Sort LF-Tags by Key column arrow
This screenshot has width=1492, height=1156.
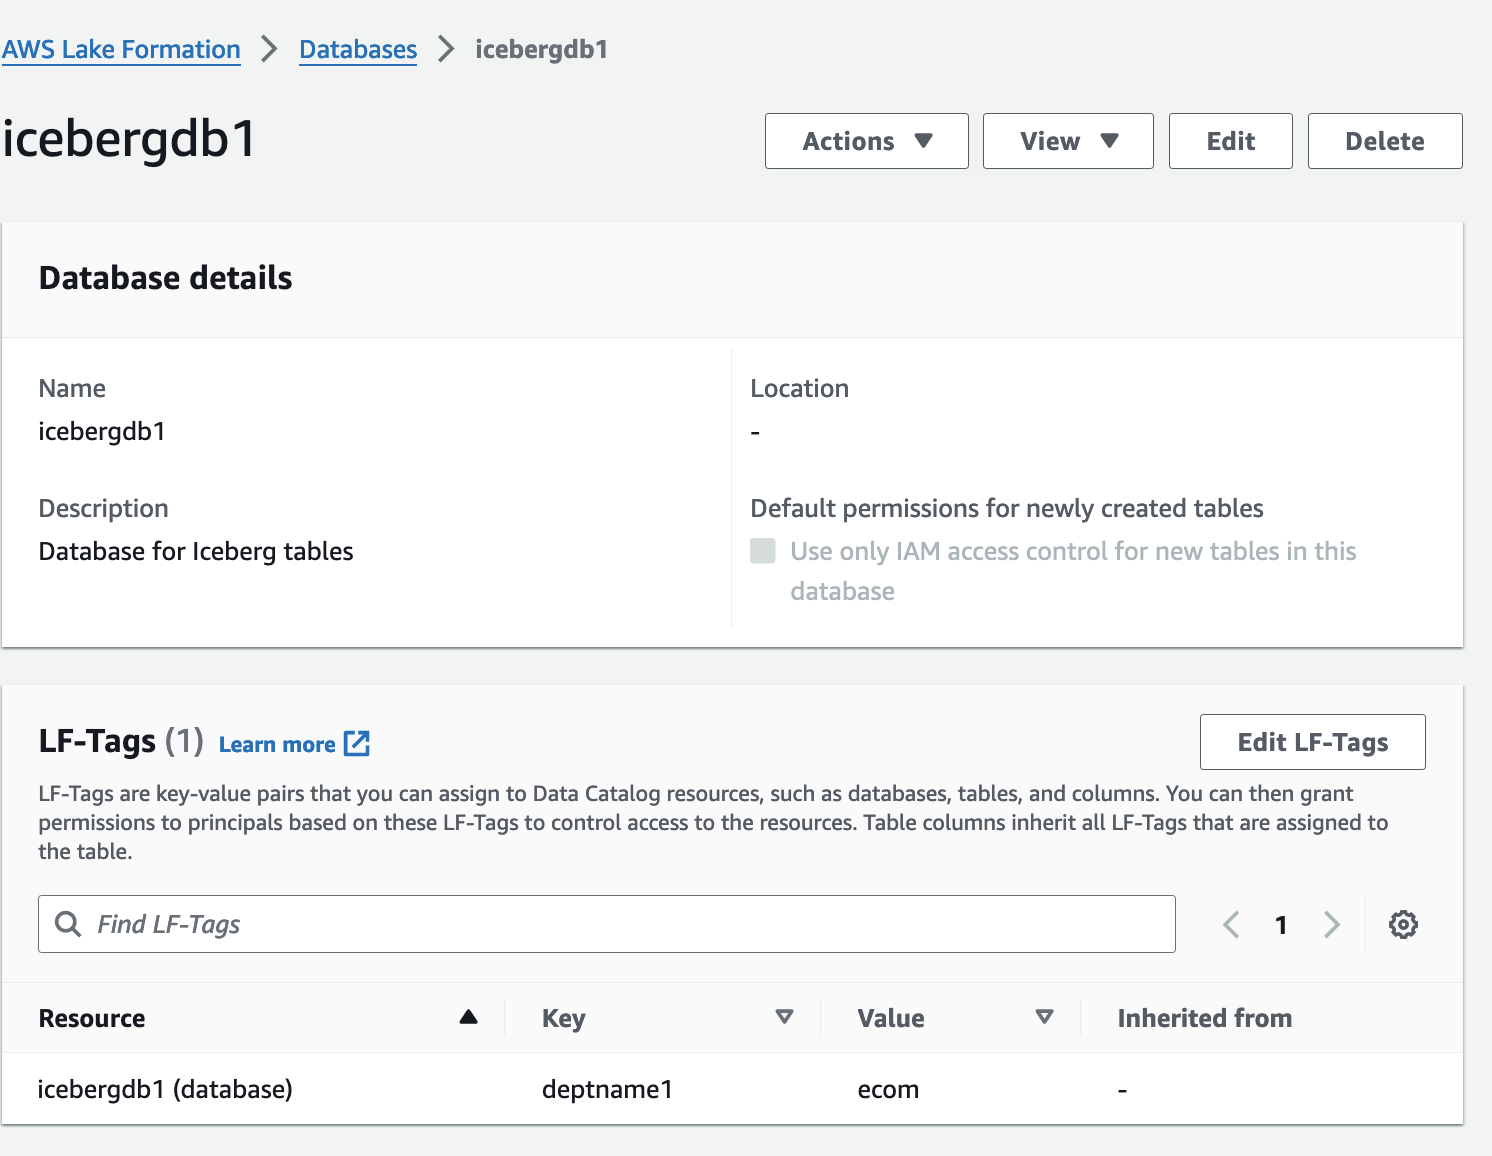(784, 1017)
